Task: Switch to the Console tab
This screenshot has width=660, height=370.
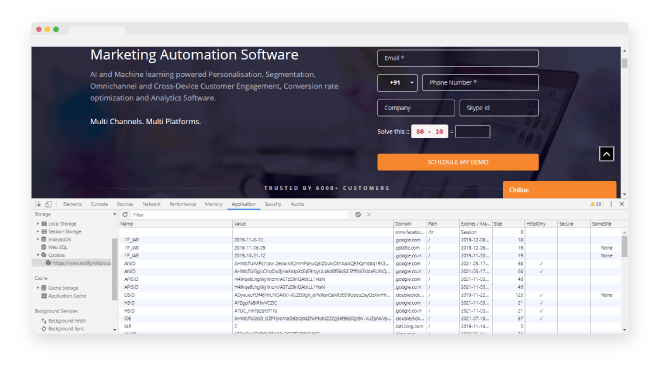Action: point(99,204)
